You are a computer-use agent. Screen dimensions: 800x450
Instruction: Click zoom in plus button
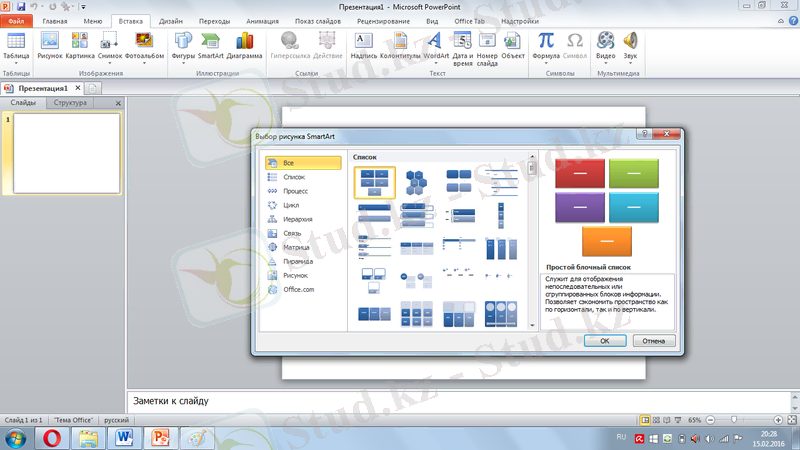pos(778,420)
